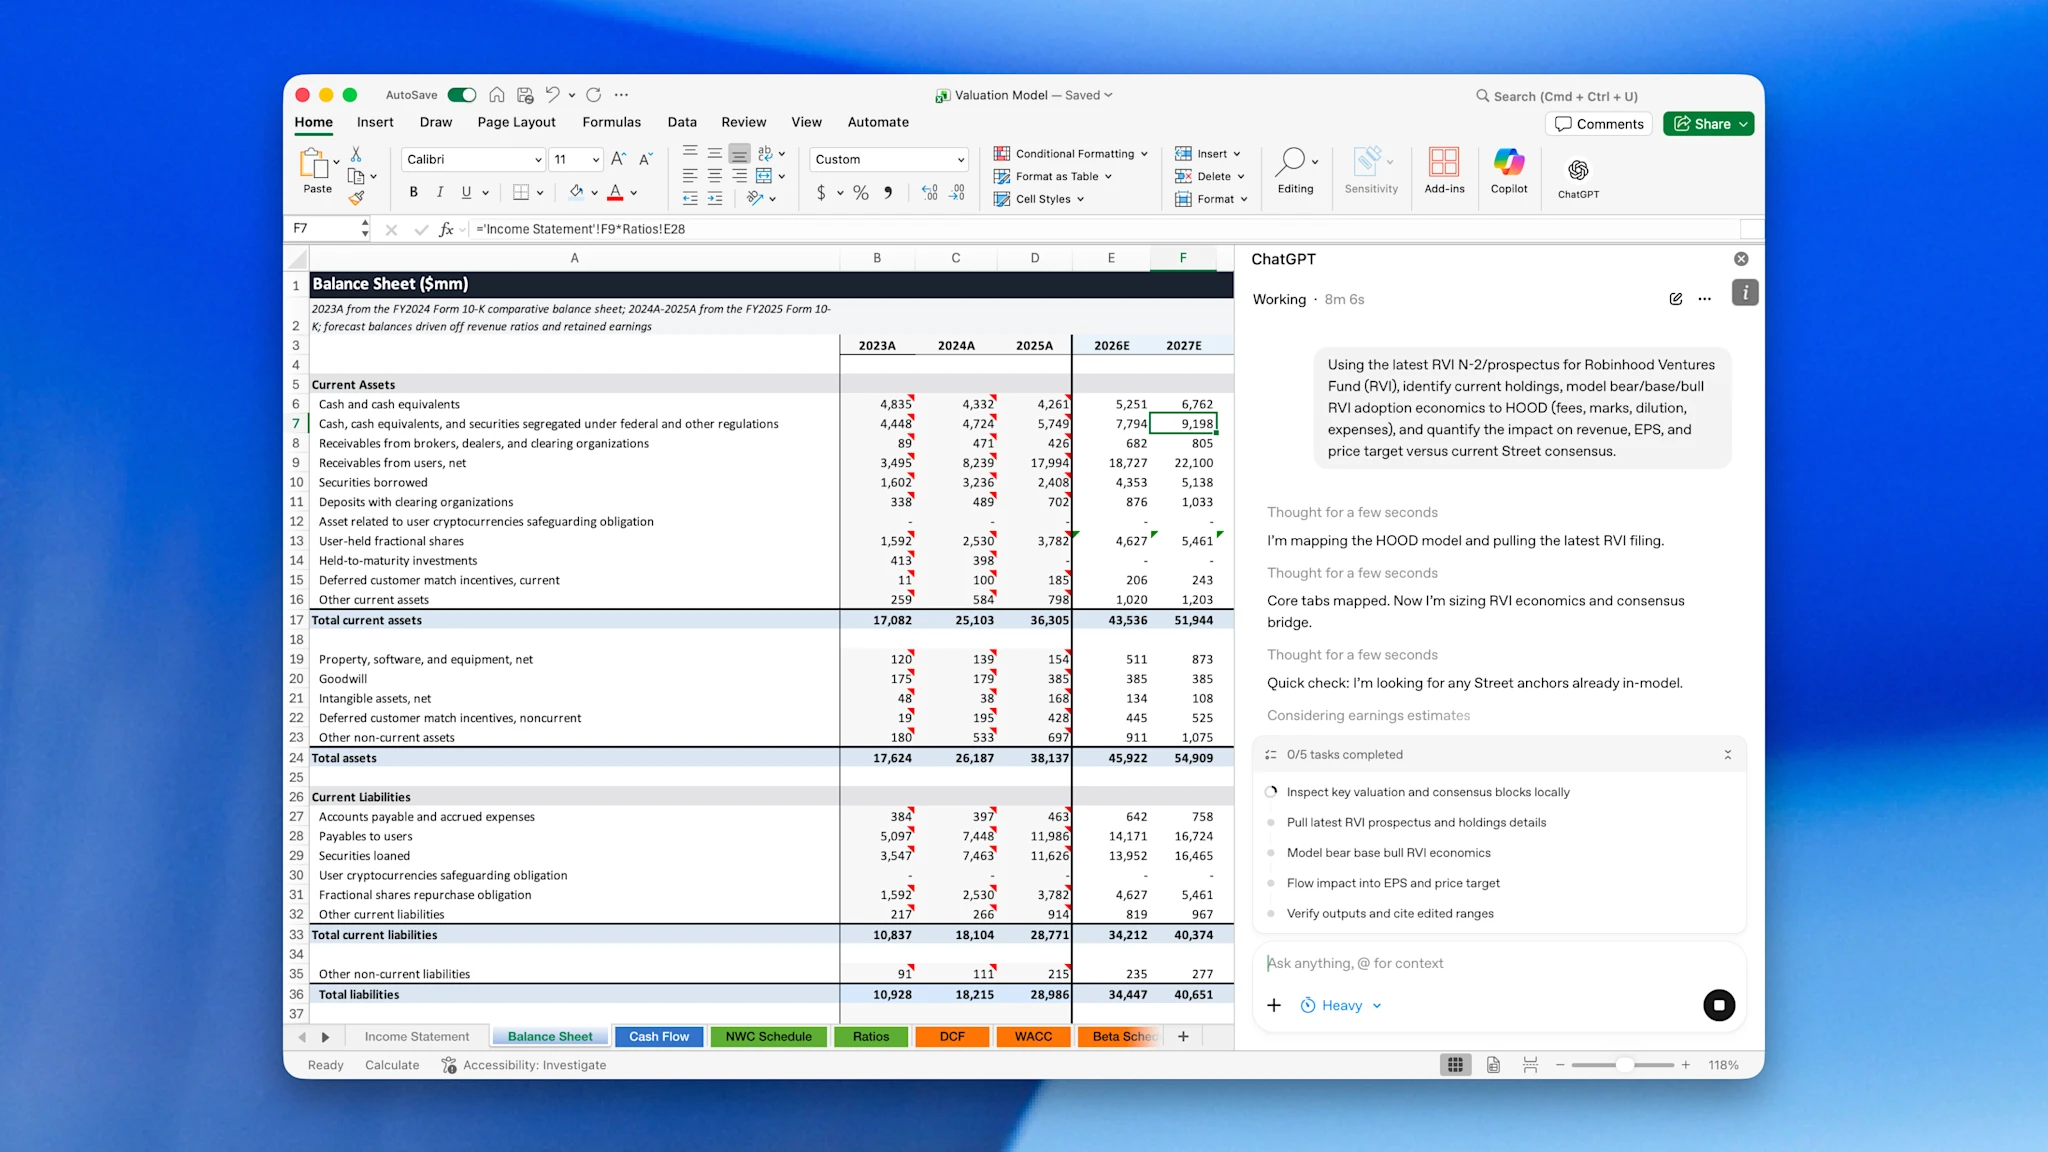Click the Redo icon
The image size is (2048, 1152).
[594, 95]
